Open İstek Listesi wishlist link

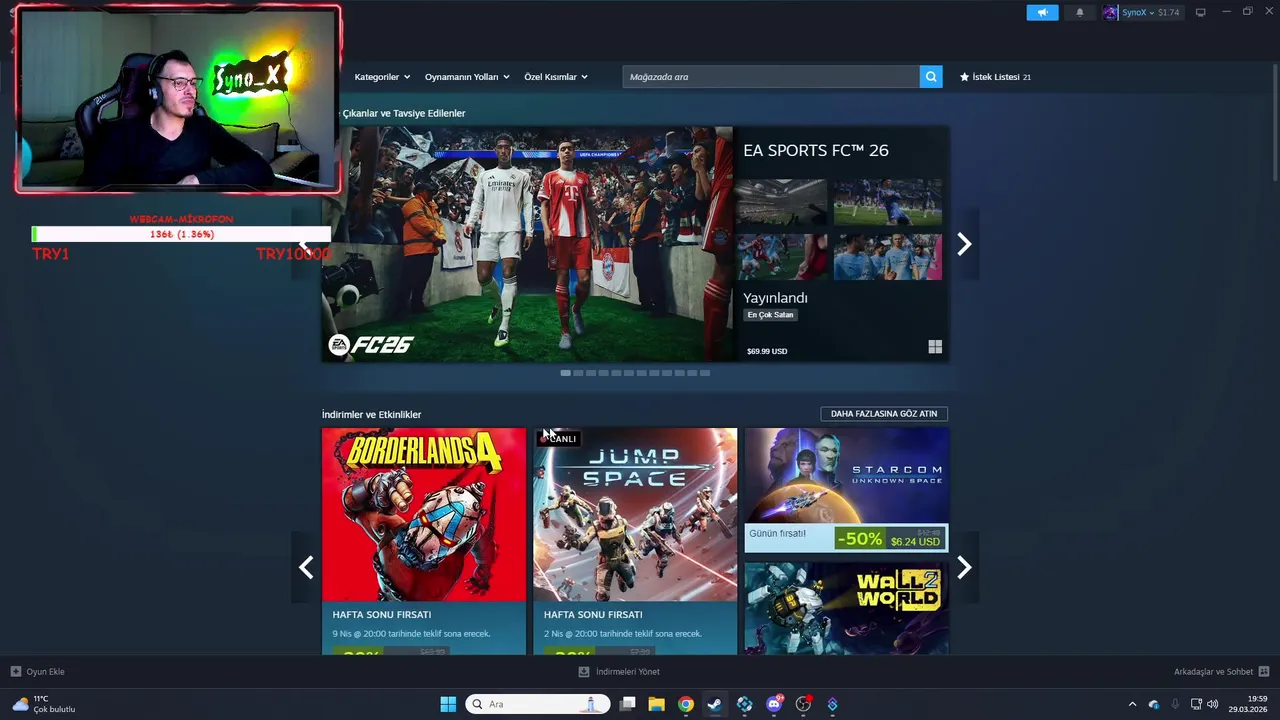pyautogui.click(x=995, y=77)
